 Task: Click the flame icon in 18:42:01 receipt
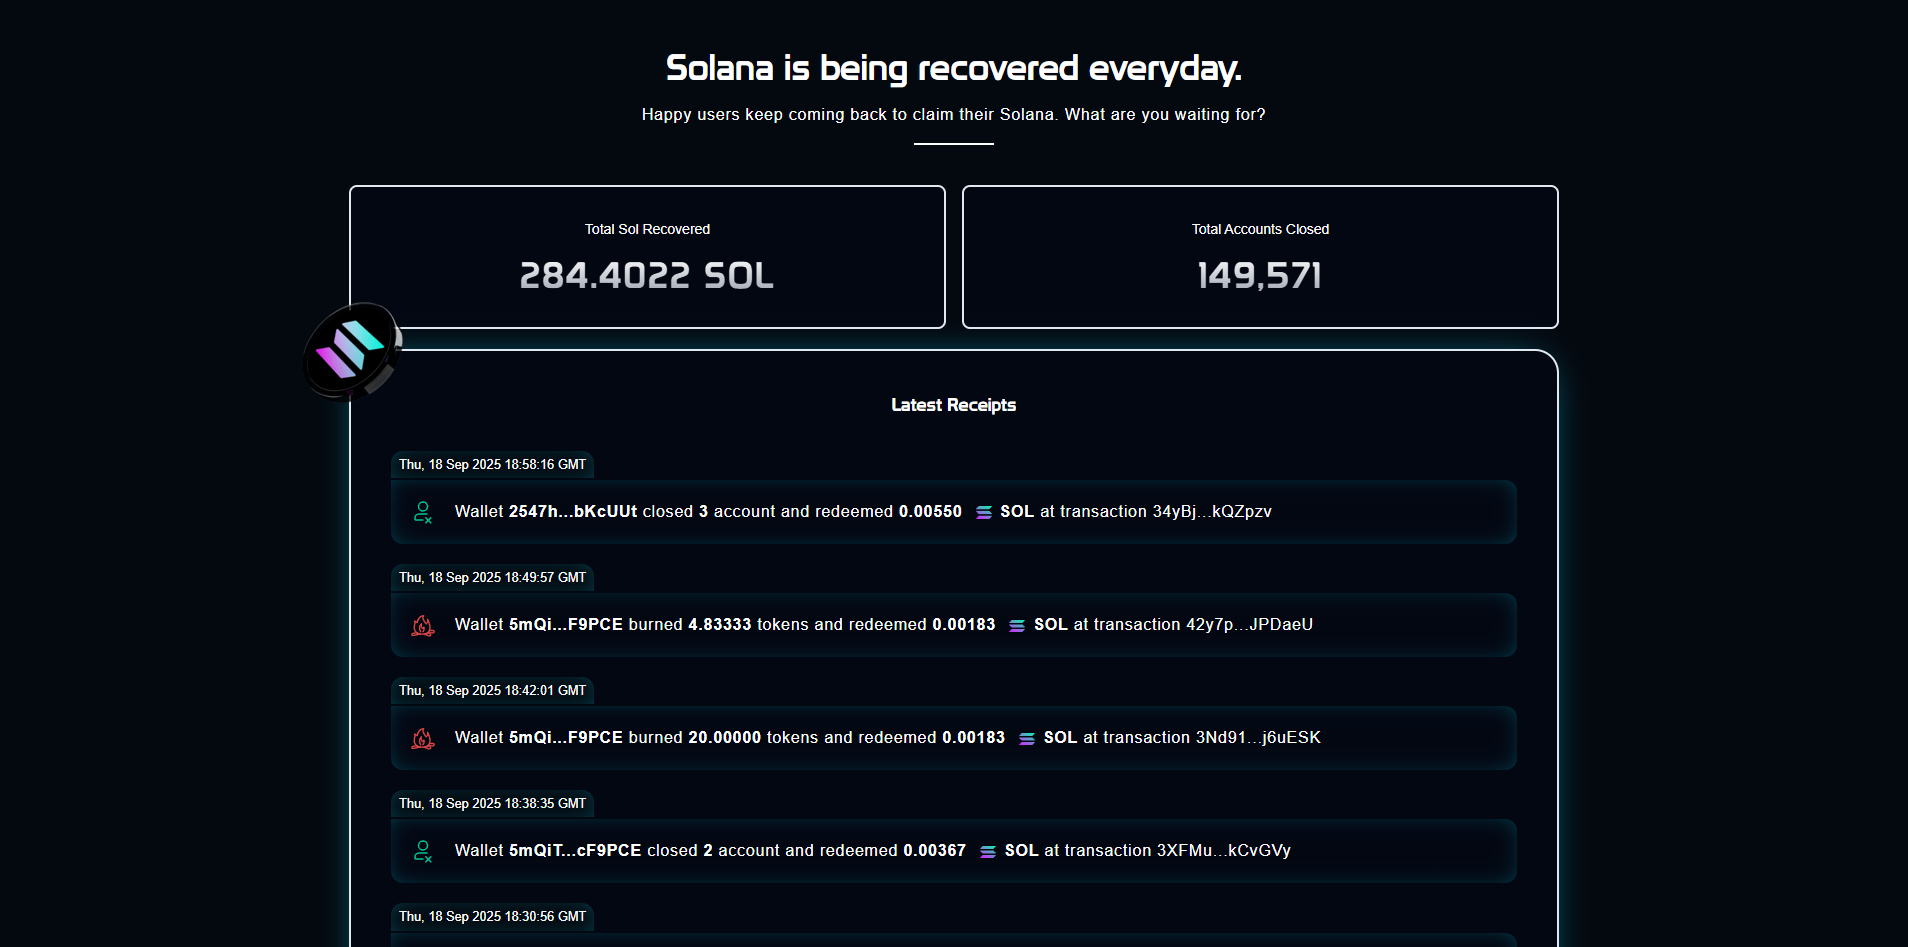click(x=423, y=738)
